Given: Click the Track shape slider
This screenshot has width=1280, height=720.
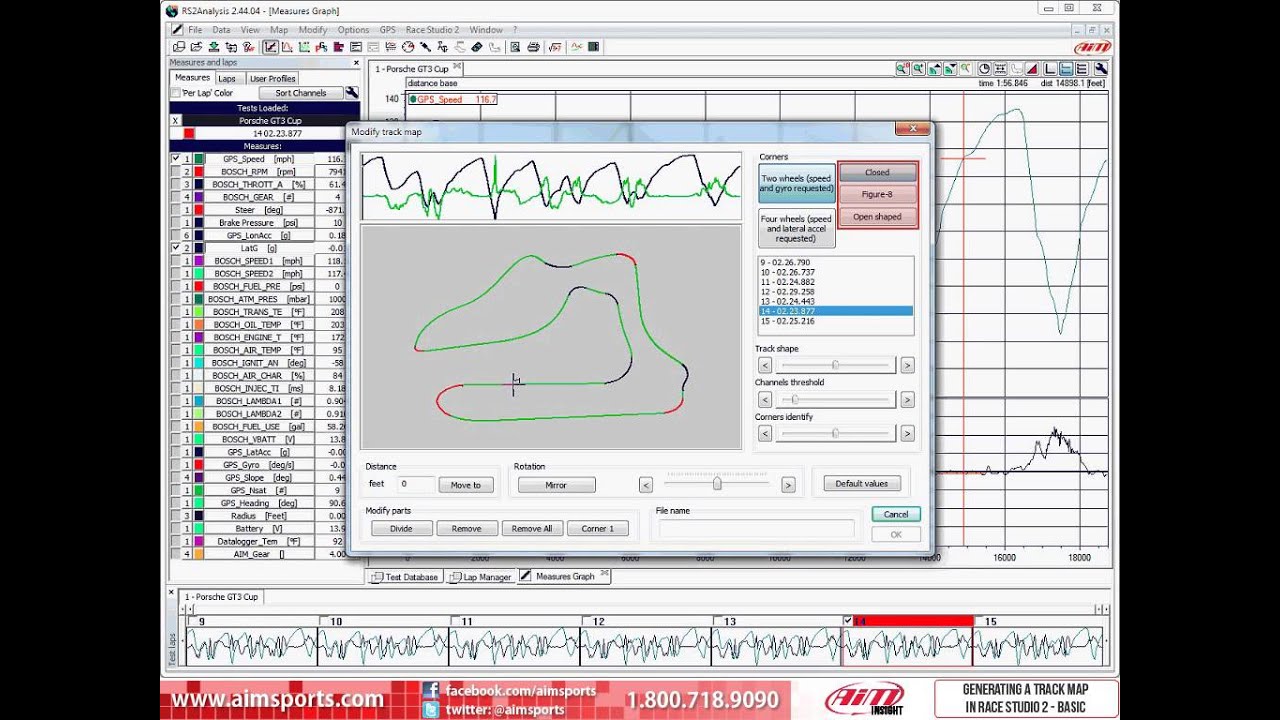Looking at the screenshot, I should coord(835,365).
